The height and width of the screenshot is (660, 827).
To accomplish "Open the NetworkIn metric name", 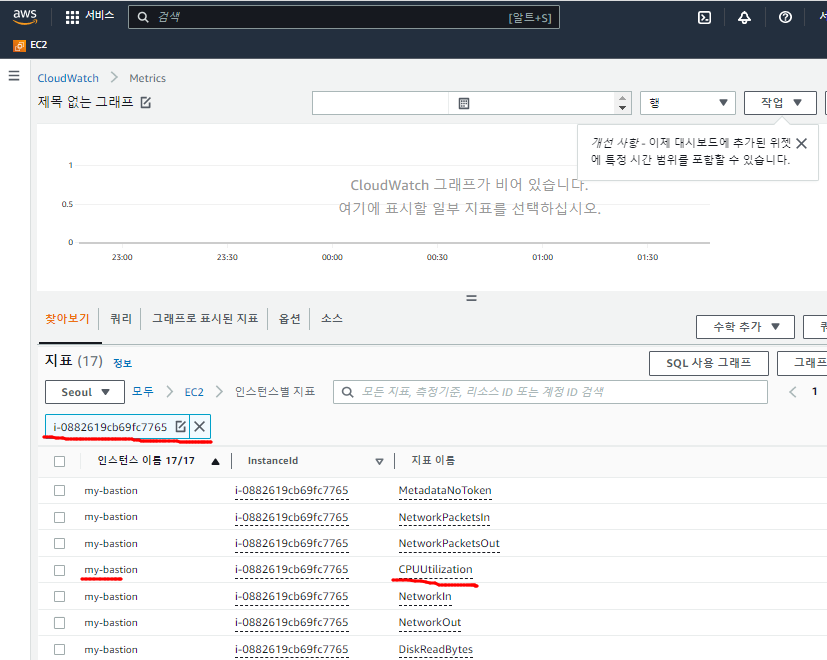I will [x=425, y=597].
